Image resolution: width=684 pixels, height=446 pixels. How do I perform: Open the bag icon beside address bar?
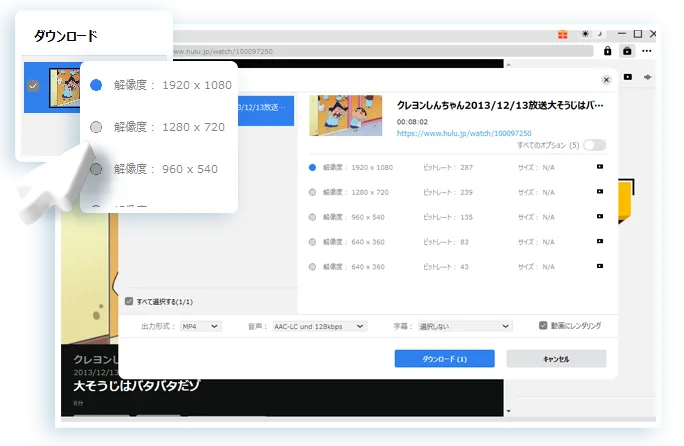(x=627, y=51)
